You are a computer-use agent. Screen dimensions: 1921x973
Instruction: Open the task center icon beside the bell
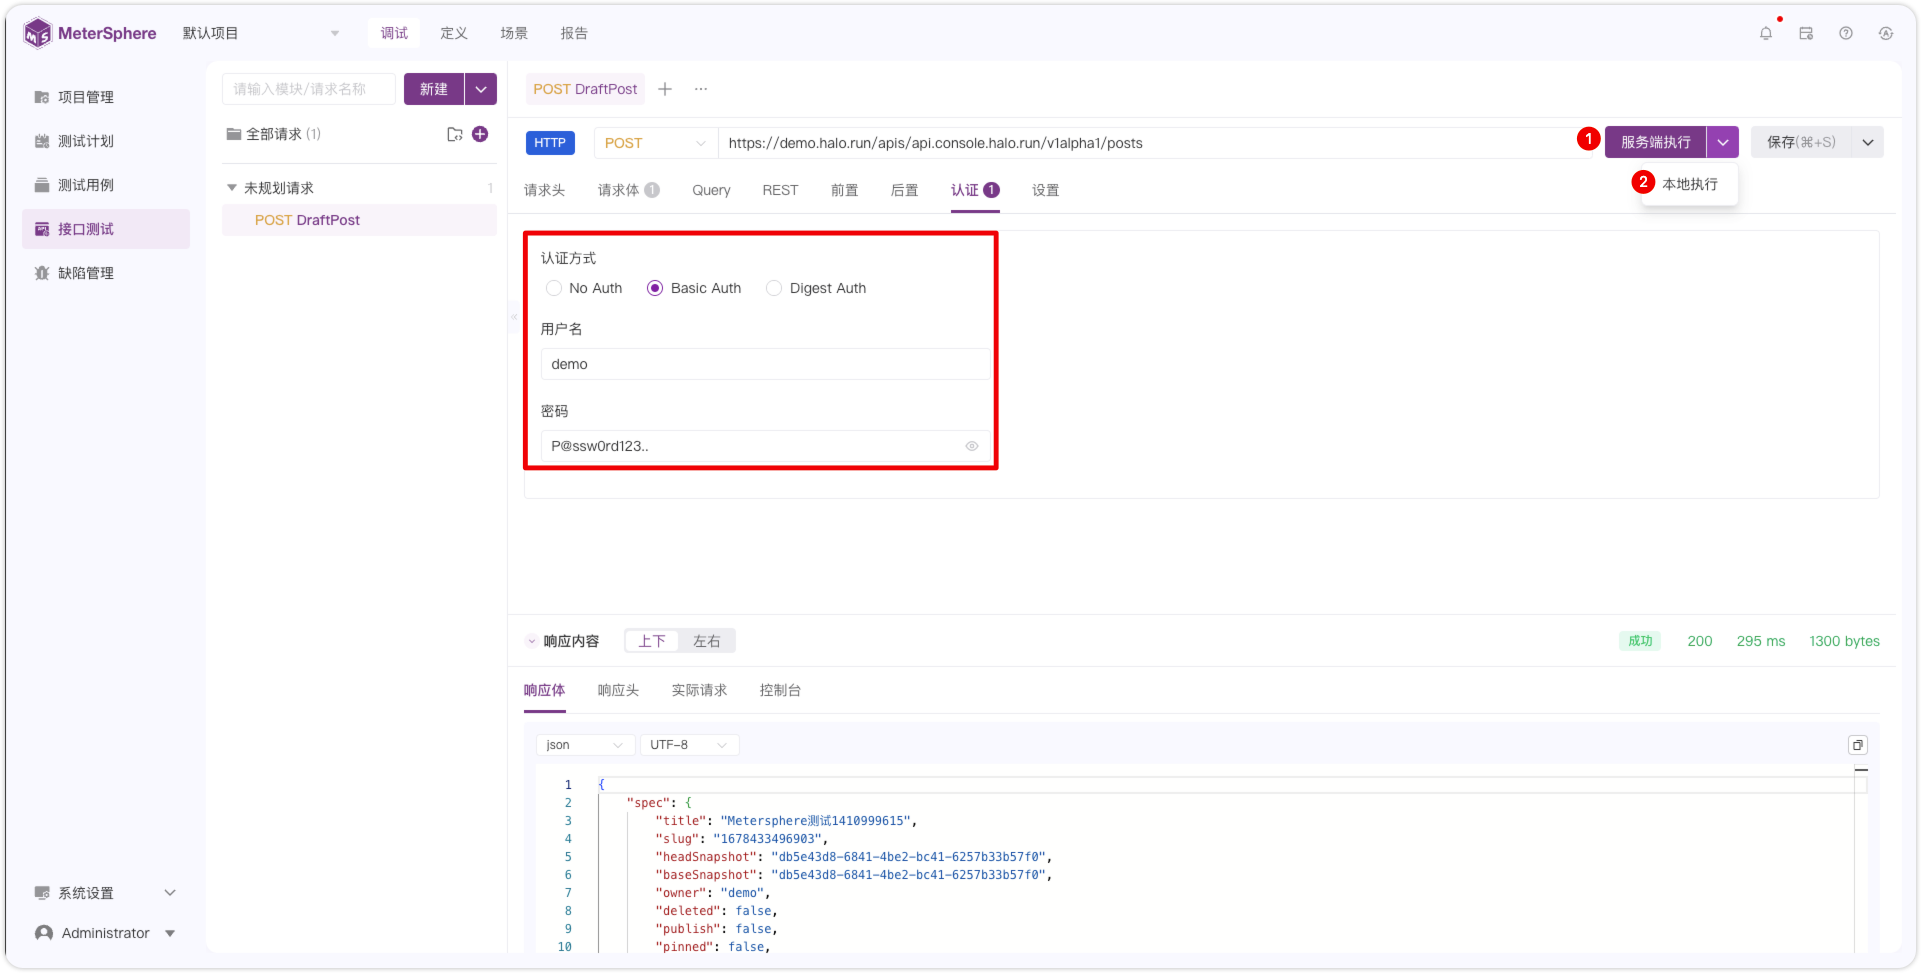[1806, 33]
